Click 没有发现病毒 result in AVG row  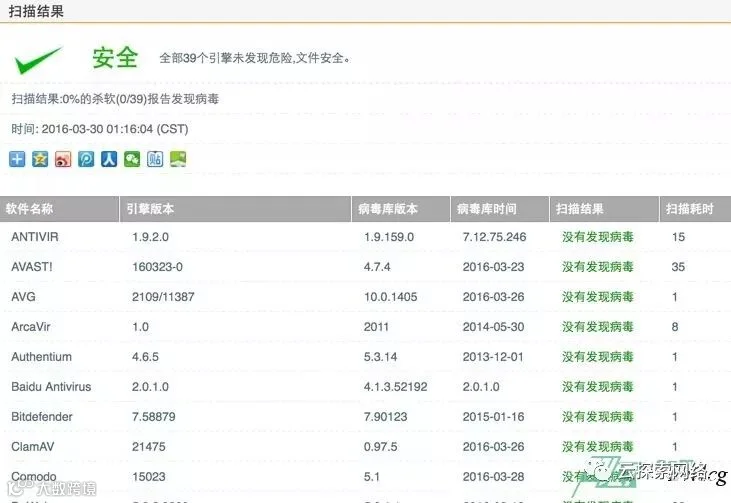598,296
